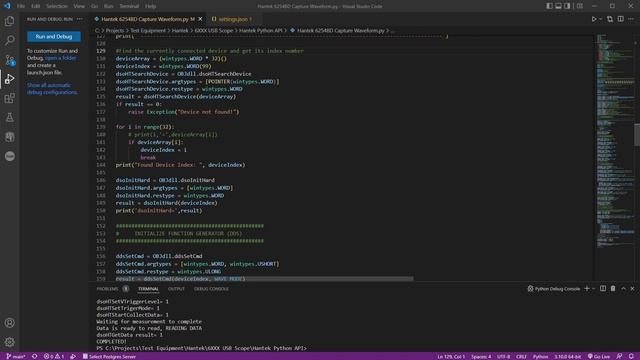Click the editor horizontal scrollbar
Viewport: 640px width, 360px height.
[x=264, y=279]
